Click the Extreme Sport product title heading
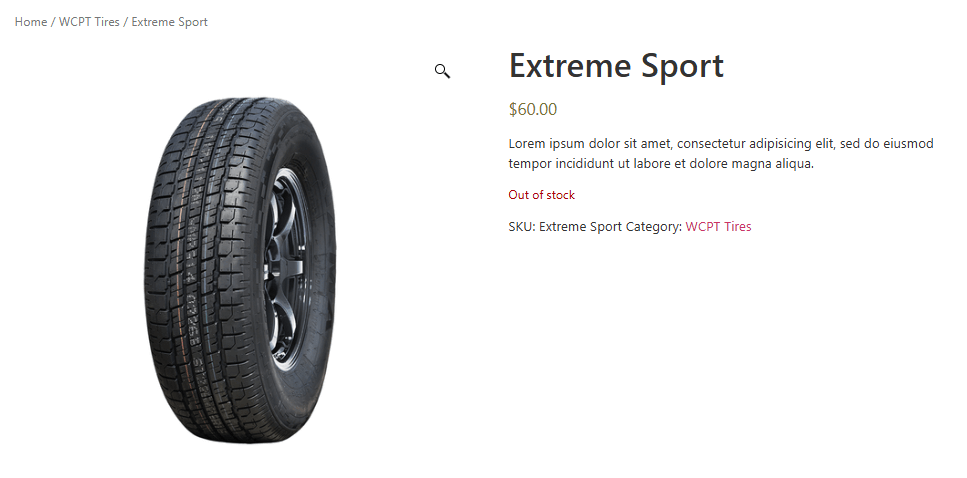 615,65
